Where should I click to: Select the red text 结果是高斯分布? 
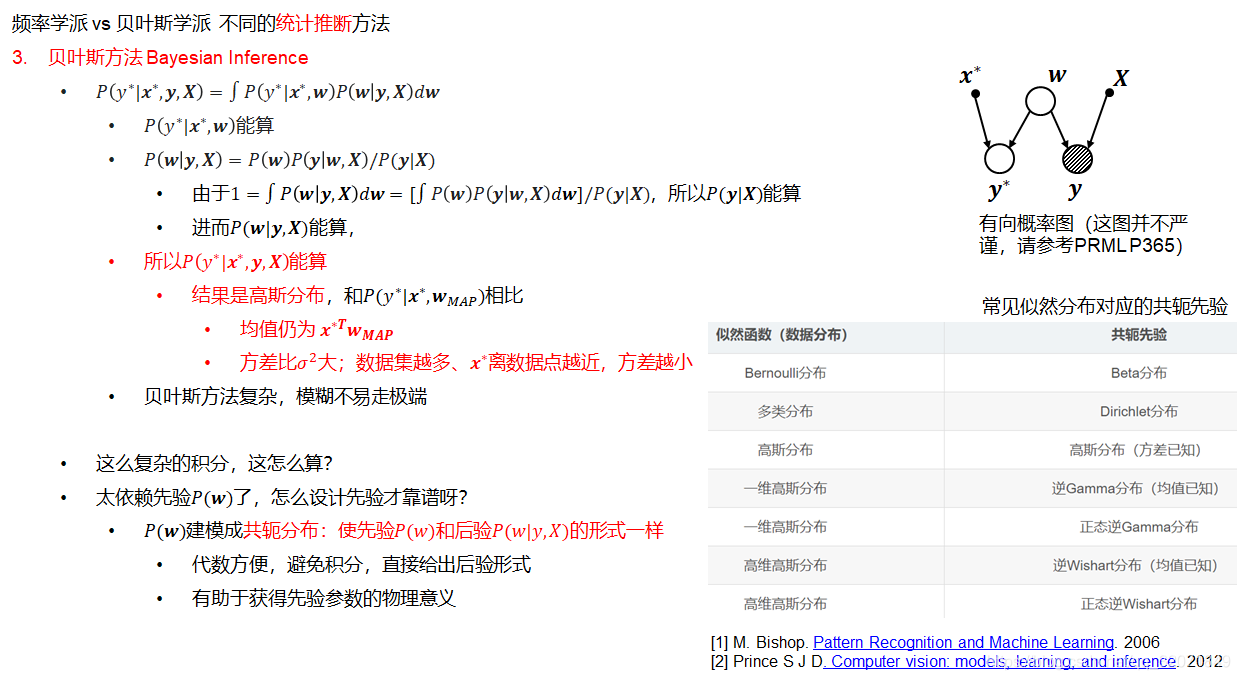(258, 296)
